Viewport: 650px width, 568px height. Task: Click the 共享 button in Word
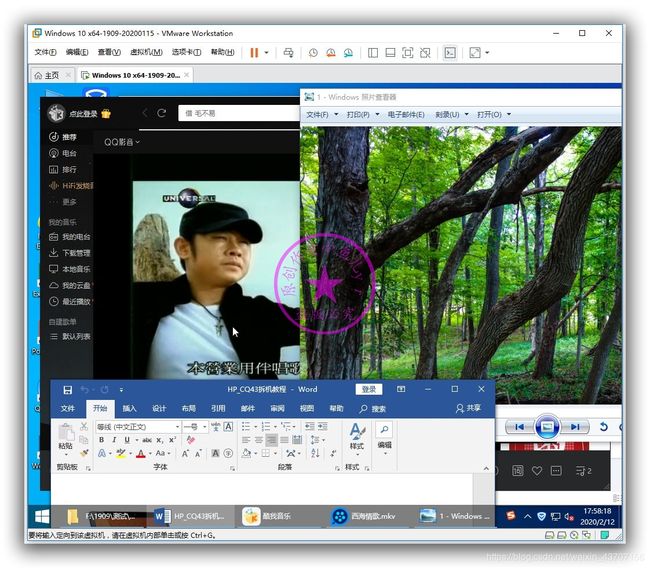tap(468, 408)
